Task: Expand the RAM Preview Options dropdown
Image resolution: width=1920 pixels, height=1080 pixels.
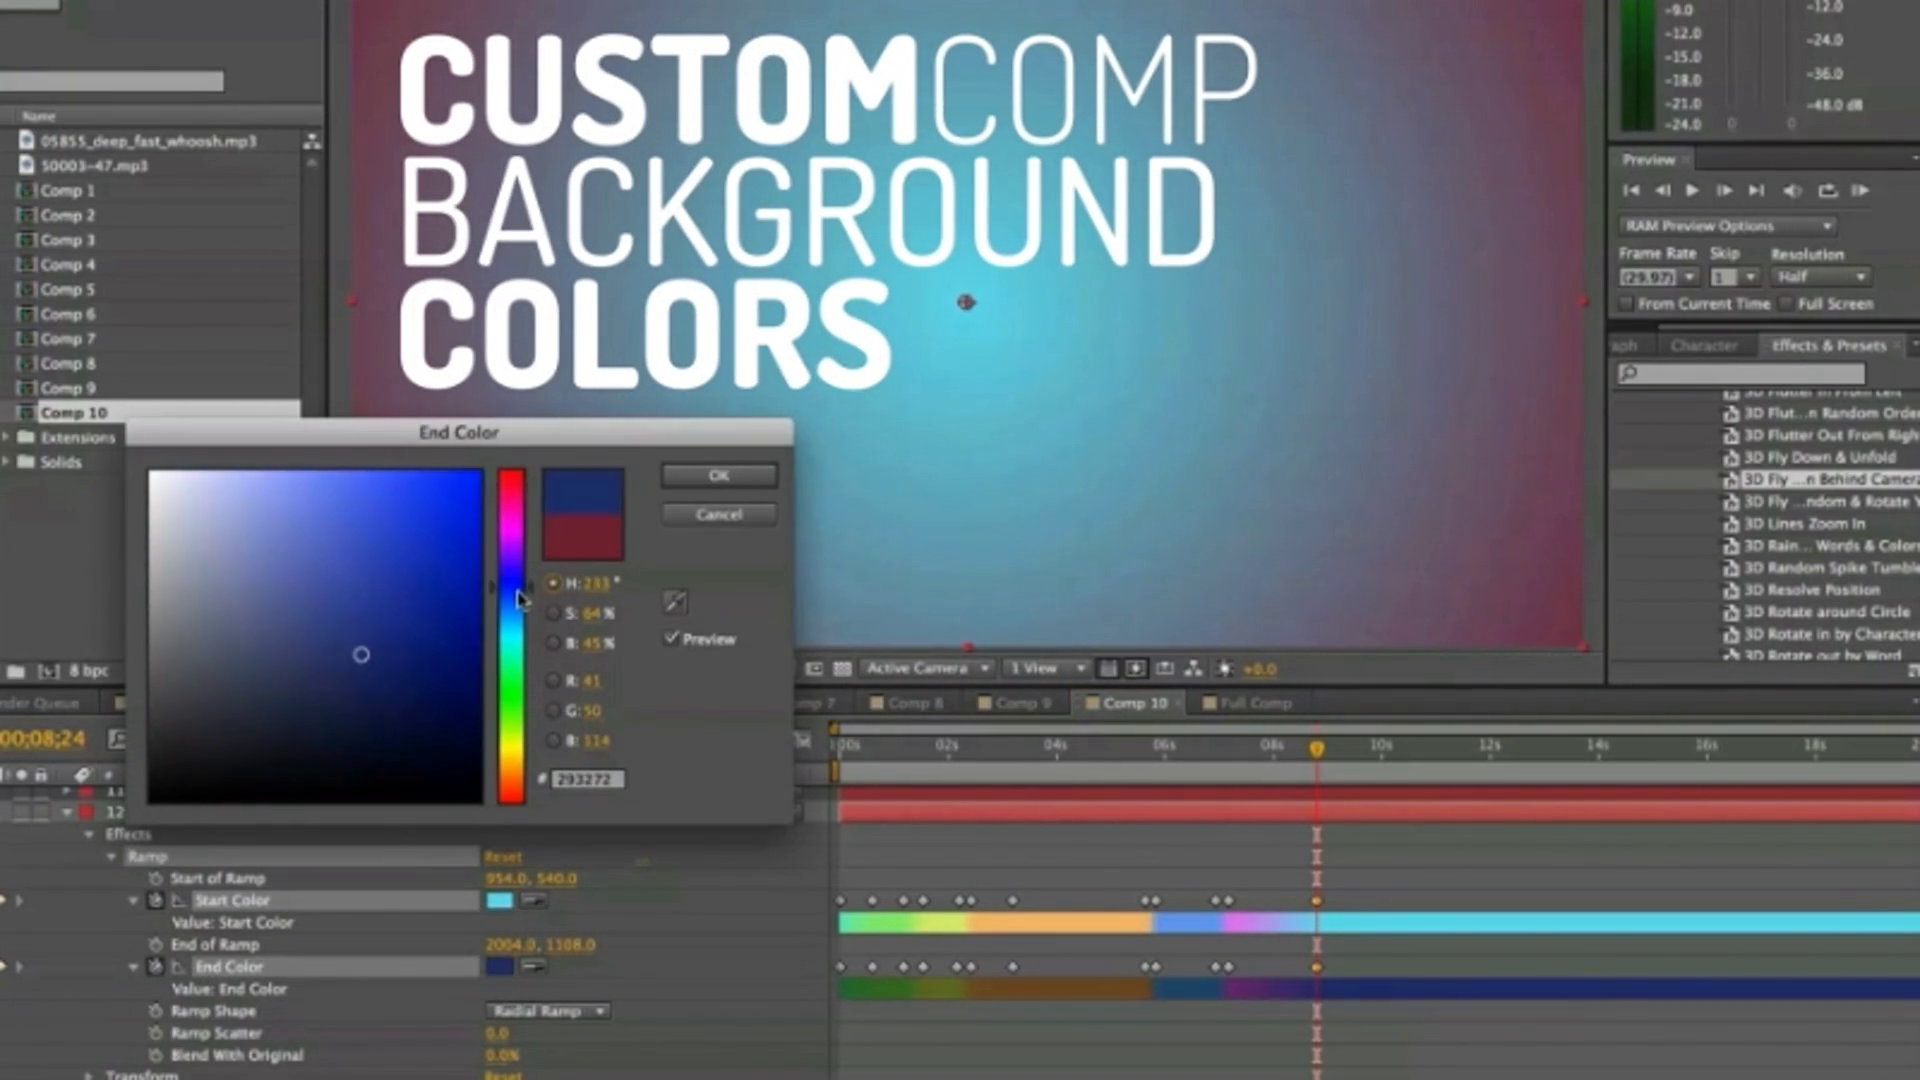Action: [x=1727, y=226]
